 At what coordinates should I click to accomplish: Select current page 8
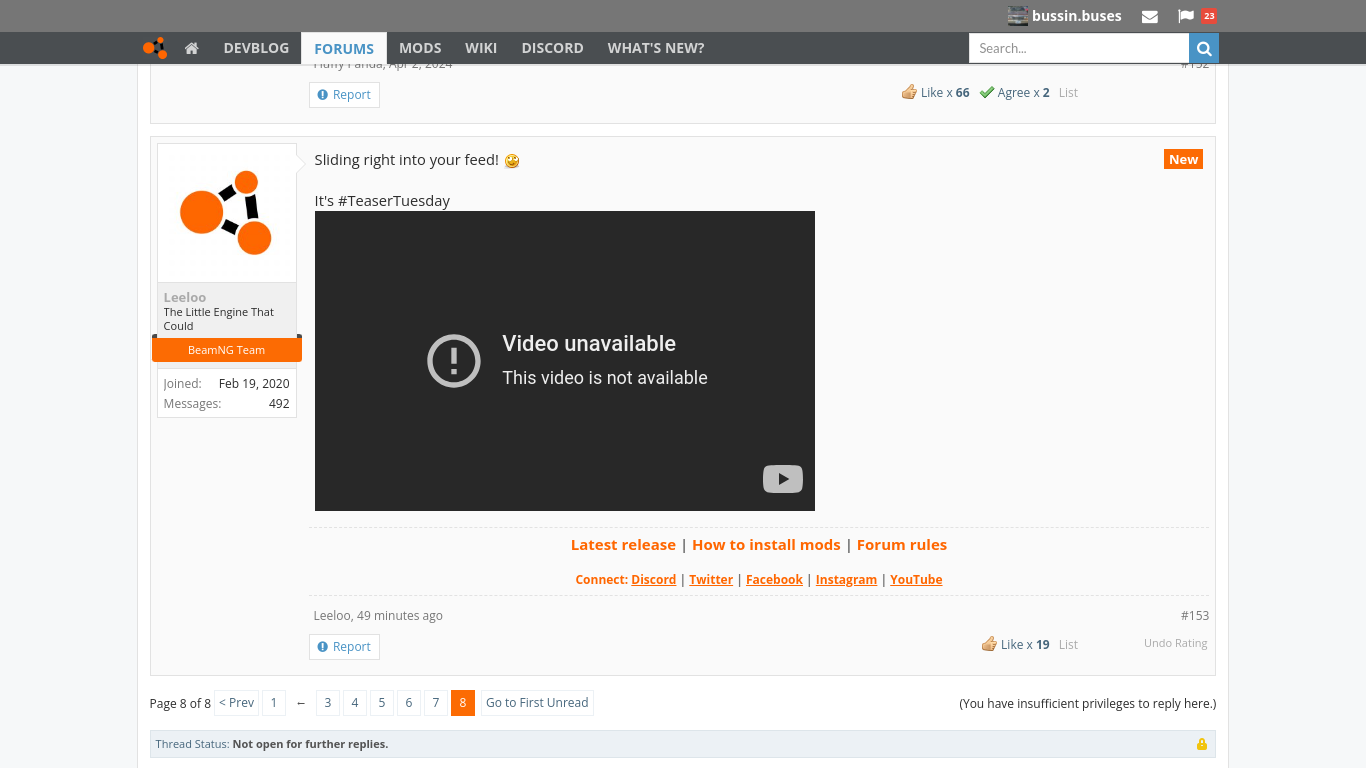tap(463, 703)
